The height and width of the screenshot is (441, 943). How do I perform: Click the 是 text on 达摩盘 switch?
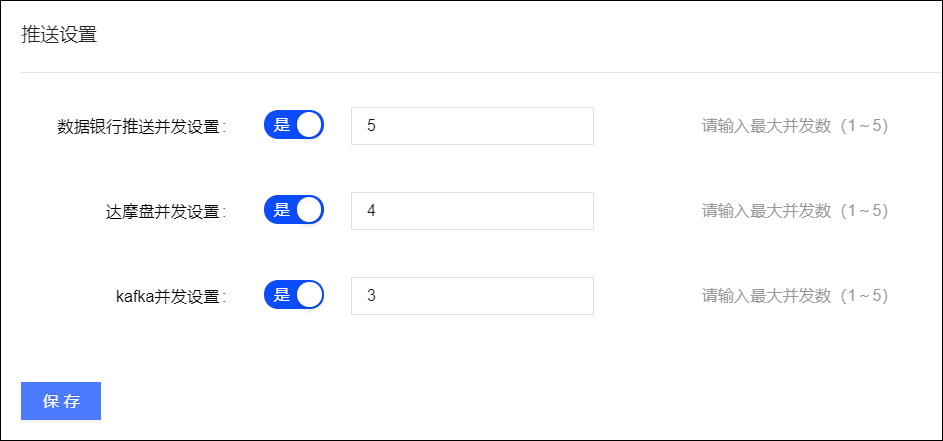click(x=281, y=210)
